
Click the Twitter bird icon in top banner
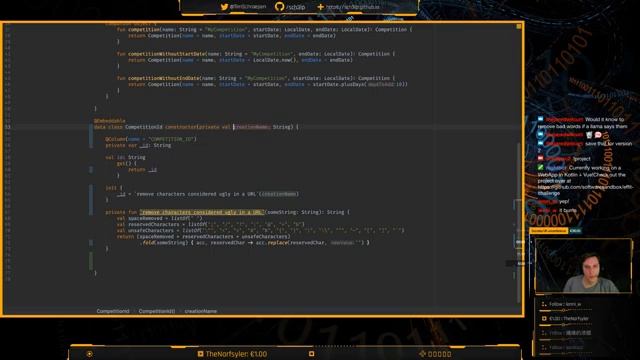click(x=224, y=7)
